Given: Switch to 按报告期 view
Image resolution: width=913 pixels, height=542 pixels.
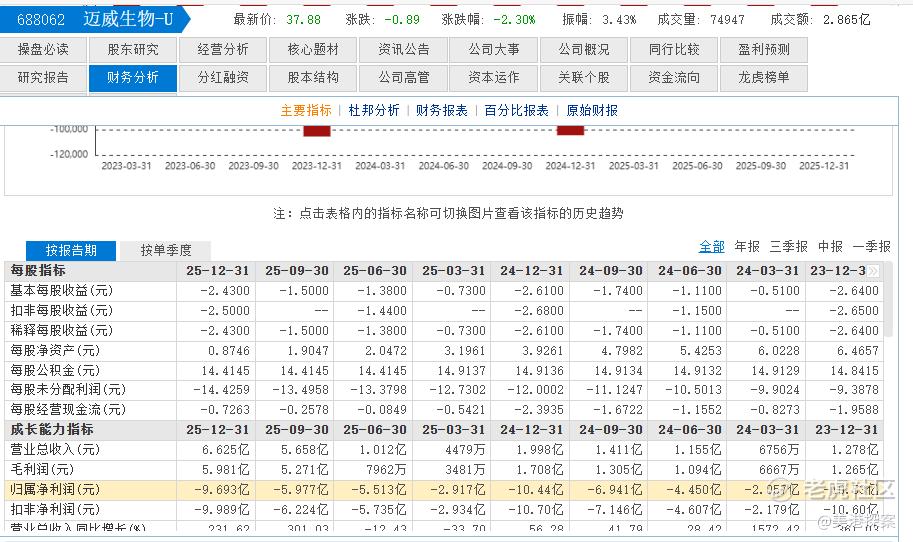Looking at the screenshot, I should tap(71, 250).
